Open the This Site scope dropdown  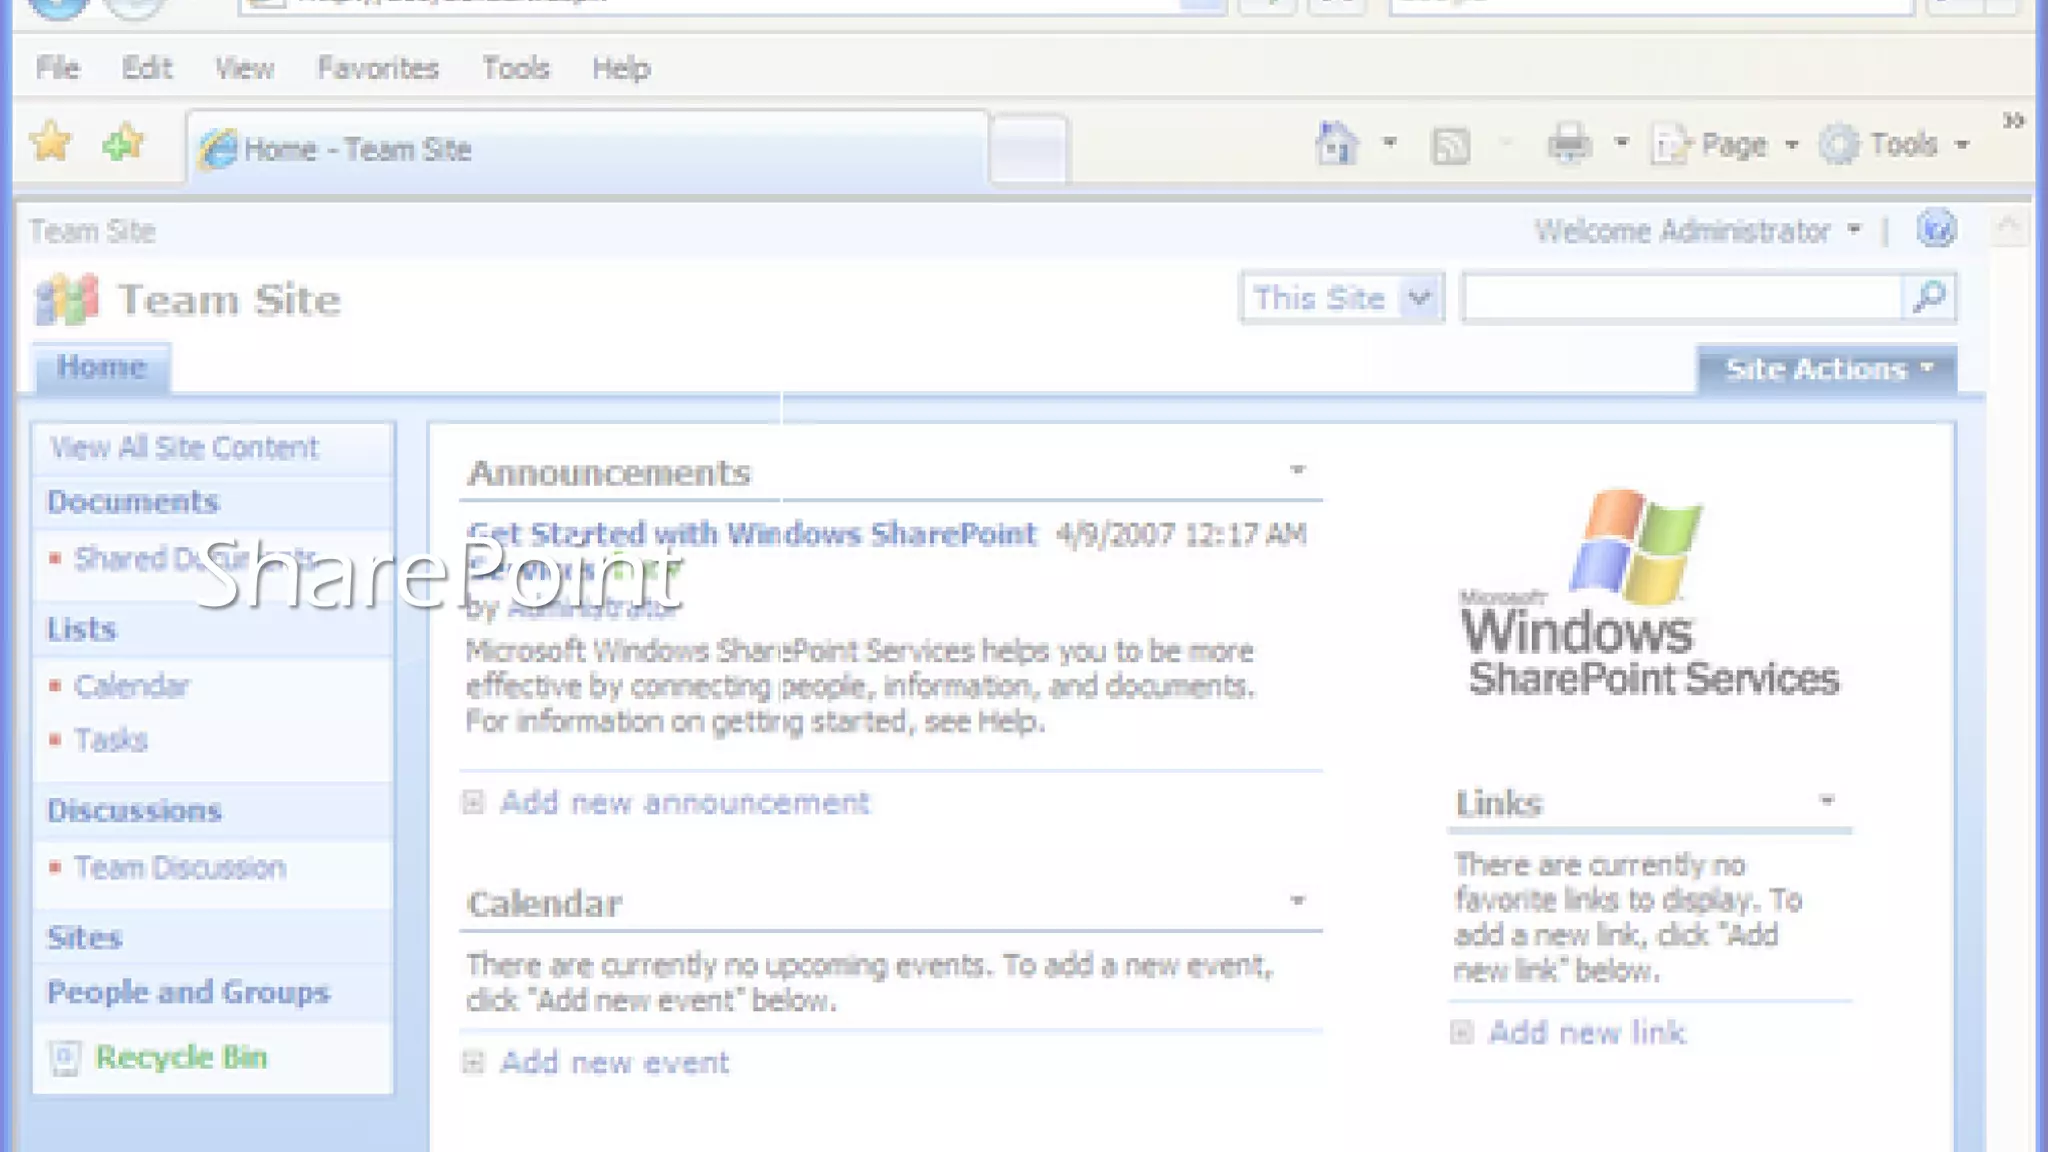tap(1342, 298)
